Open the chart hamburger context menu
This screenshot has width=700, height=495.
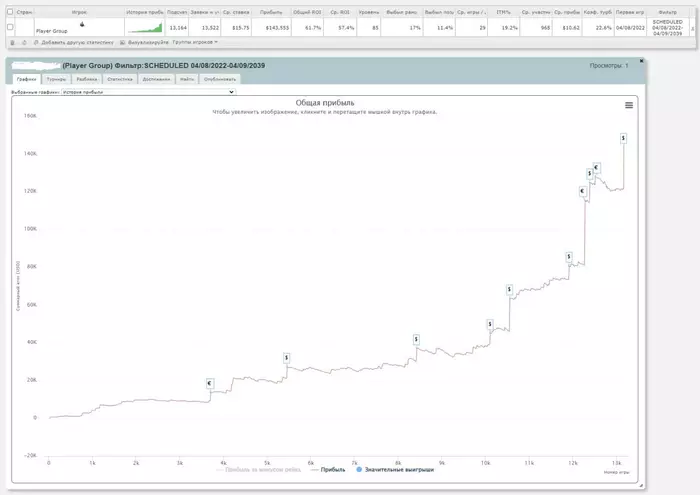click(x=629, y=105)
